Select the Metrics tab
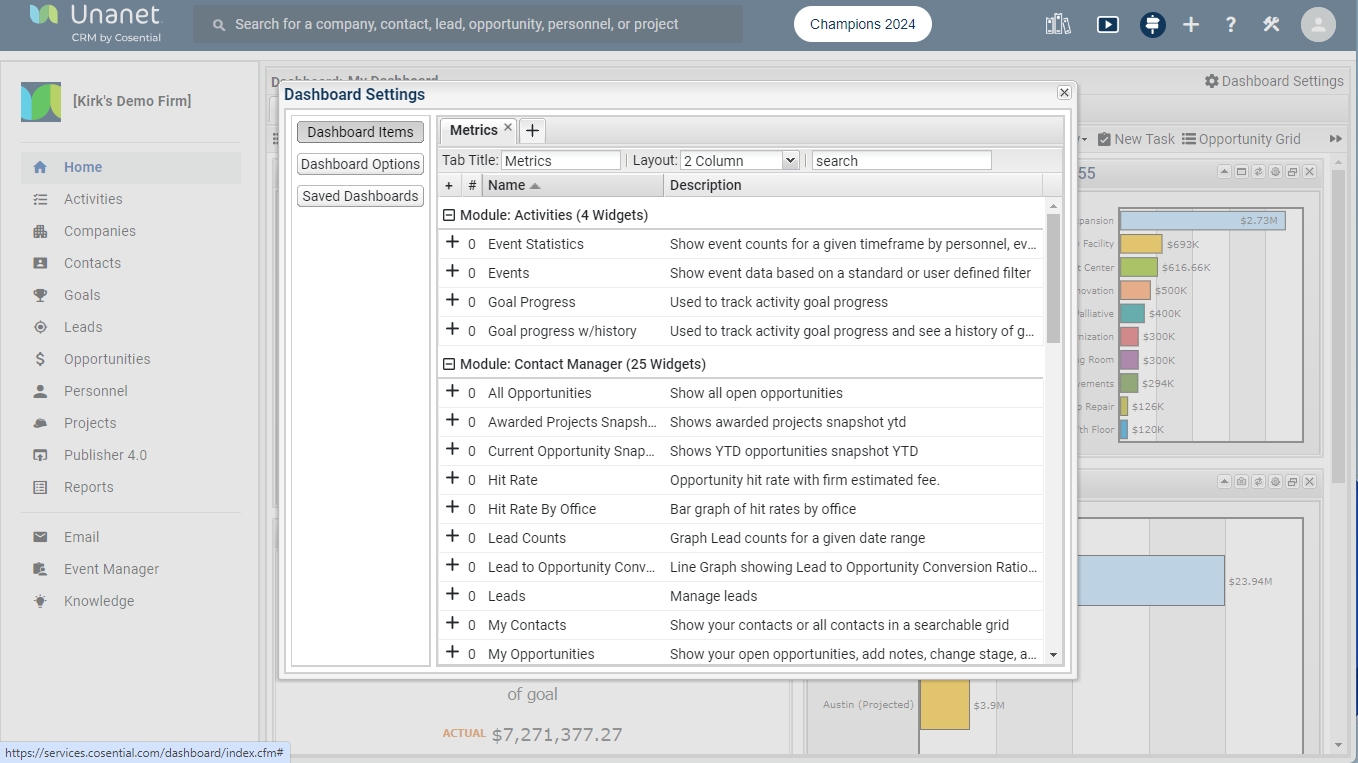Viewport: 1358px width, 763px height. pyautogui.click(x=473, y=130)
